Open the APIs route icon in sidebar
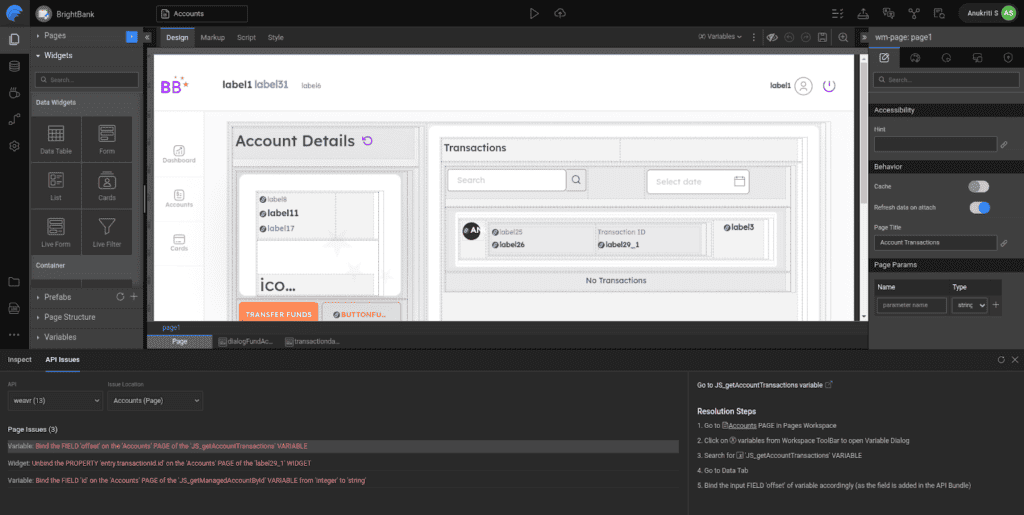This screenshot has width=1024, height=515. coord(14,119)
